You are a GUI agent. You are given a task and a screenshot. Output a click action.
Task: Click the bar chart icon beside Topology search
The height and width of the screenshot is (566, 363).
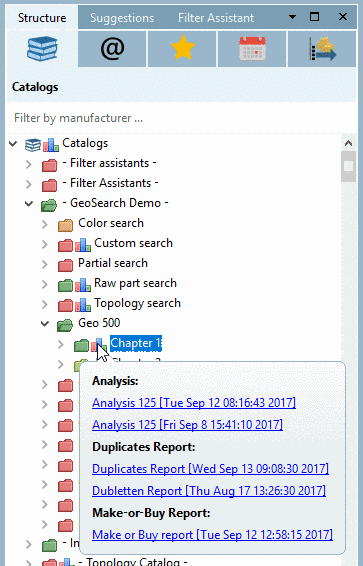83,305
